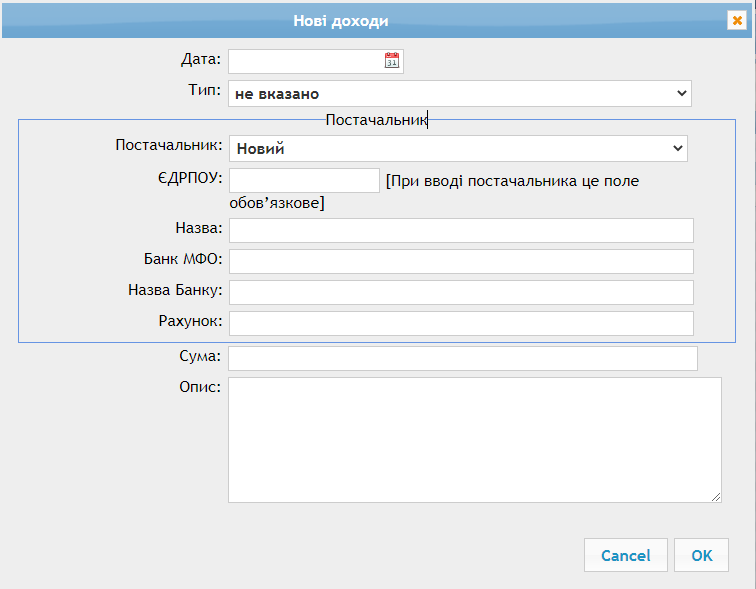Click the ЄДРПОУ: label

click(190, 178)
